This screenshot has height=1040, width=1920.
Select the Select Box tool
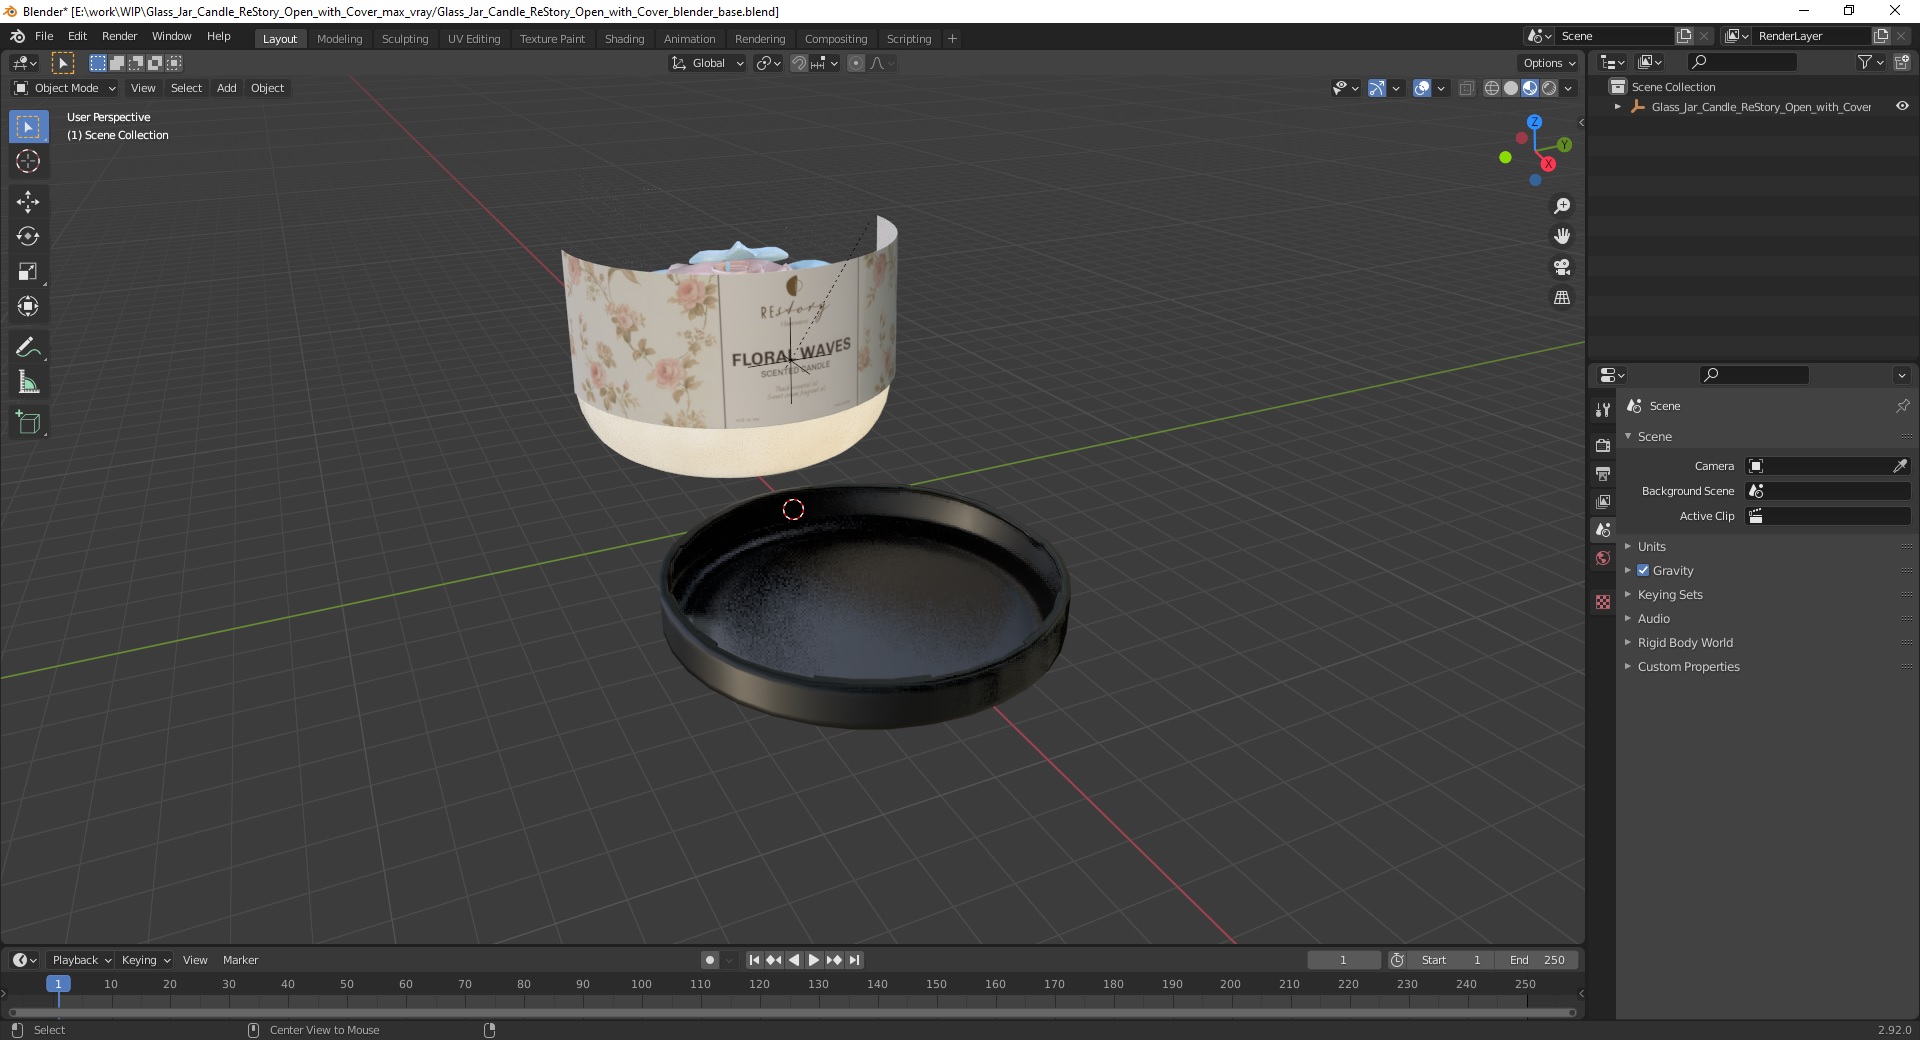click(28, 127)
